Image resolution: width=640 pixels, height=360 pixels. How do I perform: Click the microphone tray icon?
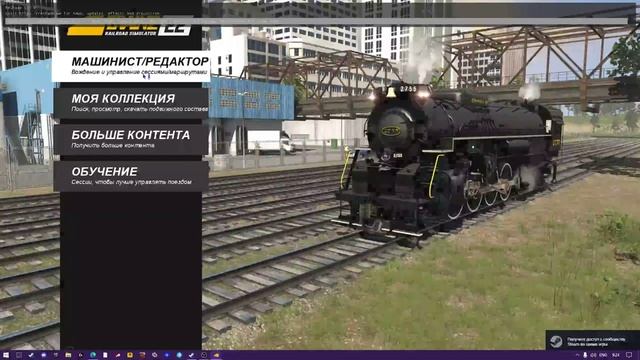(x=585, y=355)
